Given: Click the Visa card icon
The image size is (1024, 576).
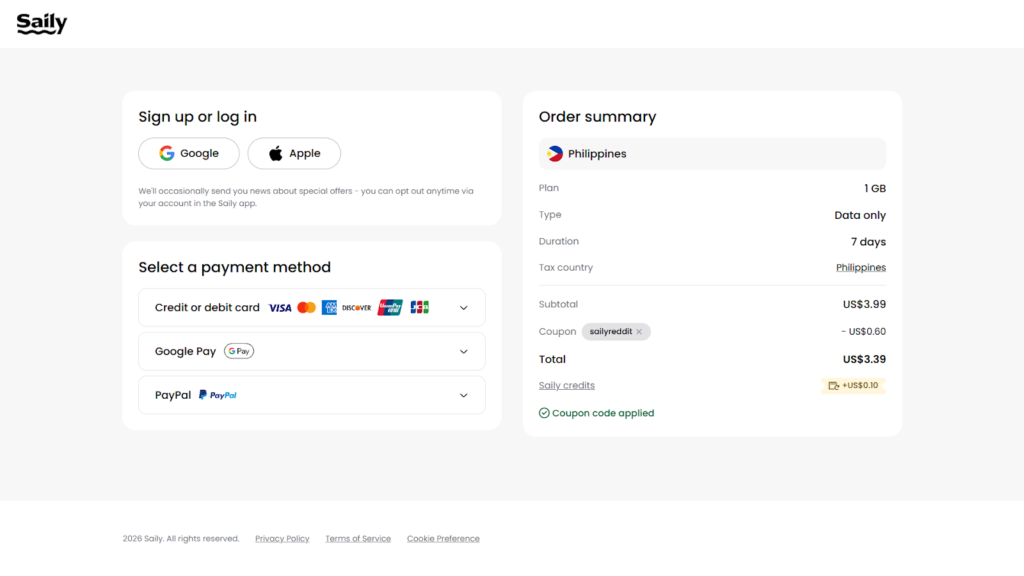Looking at the screenshot, I should point(280,308).
